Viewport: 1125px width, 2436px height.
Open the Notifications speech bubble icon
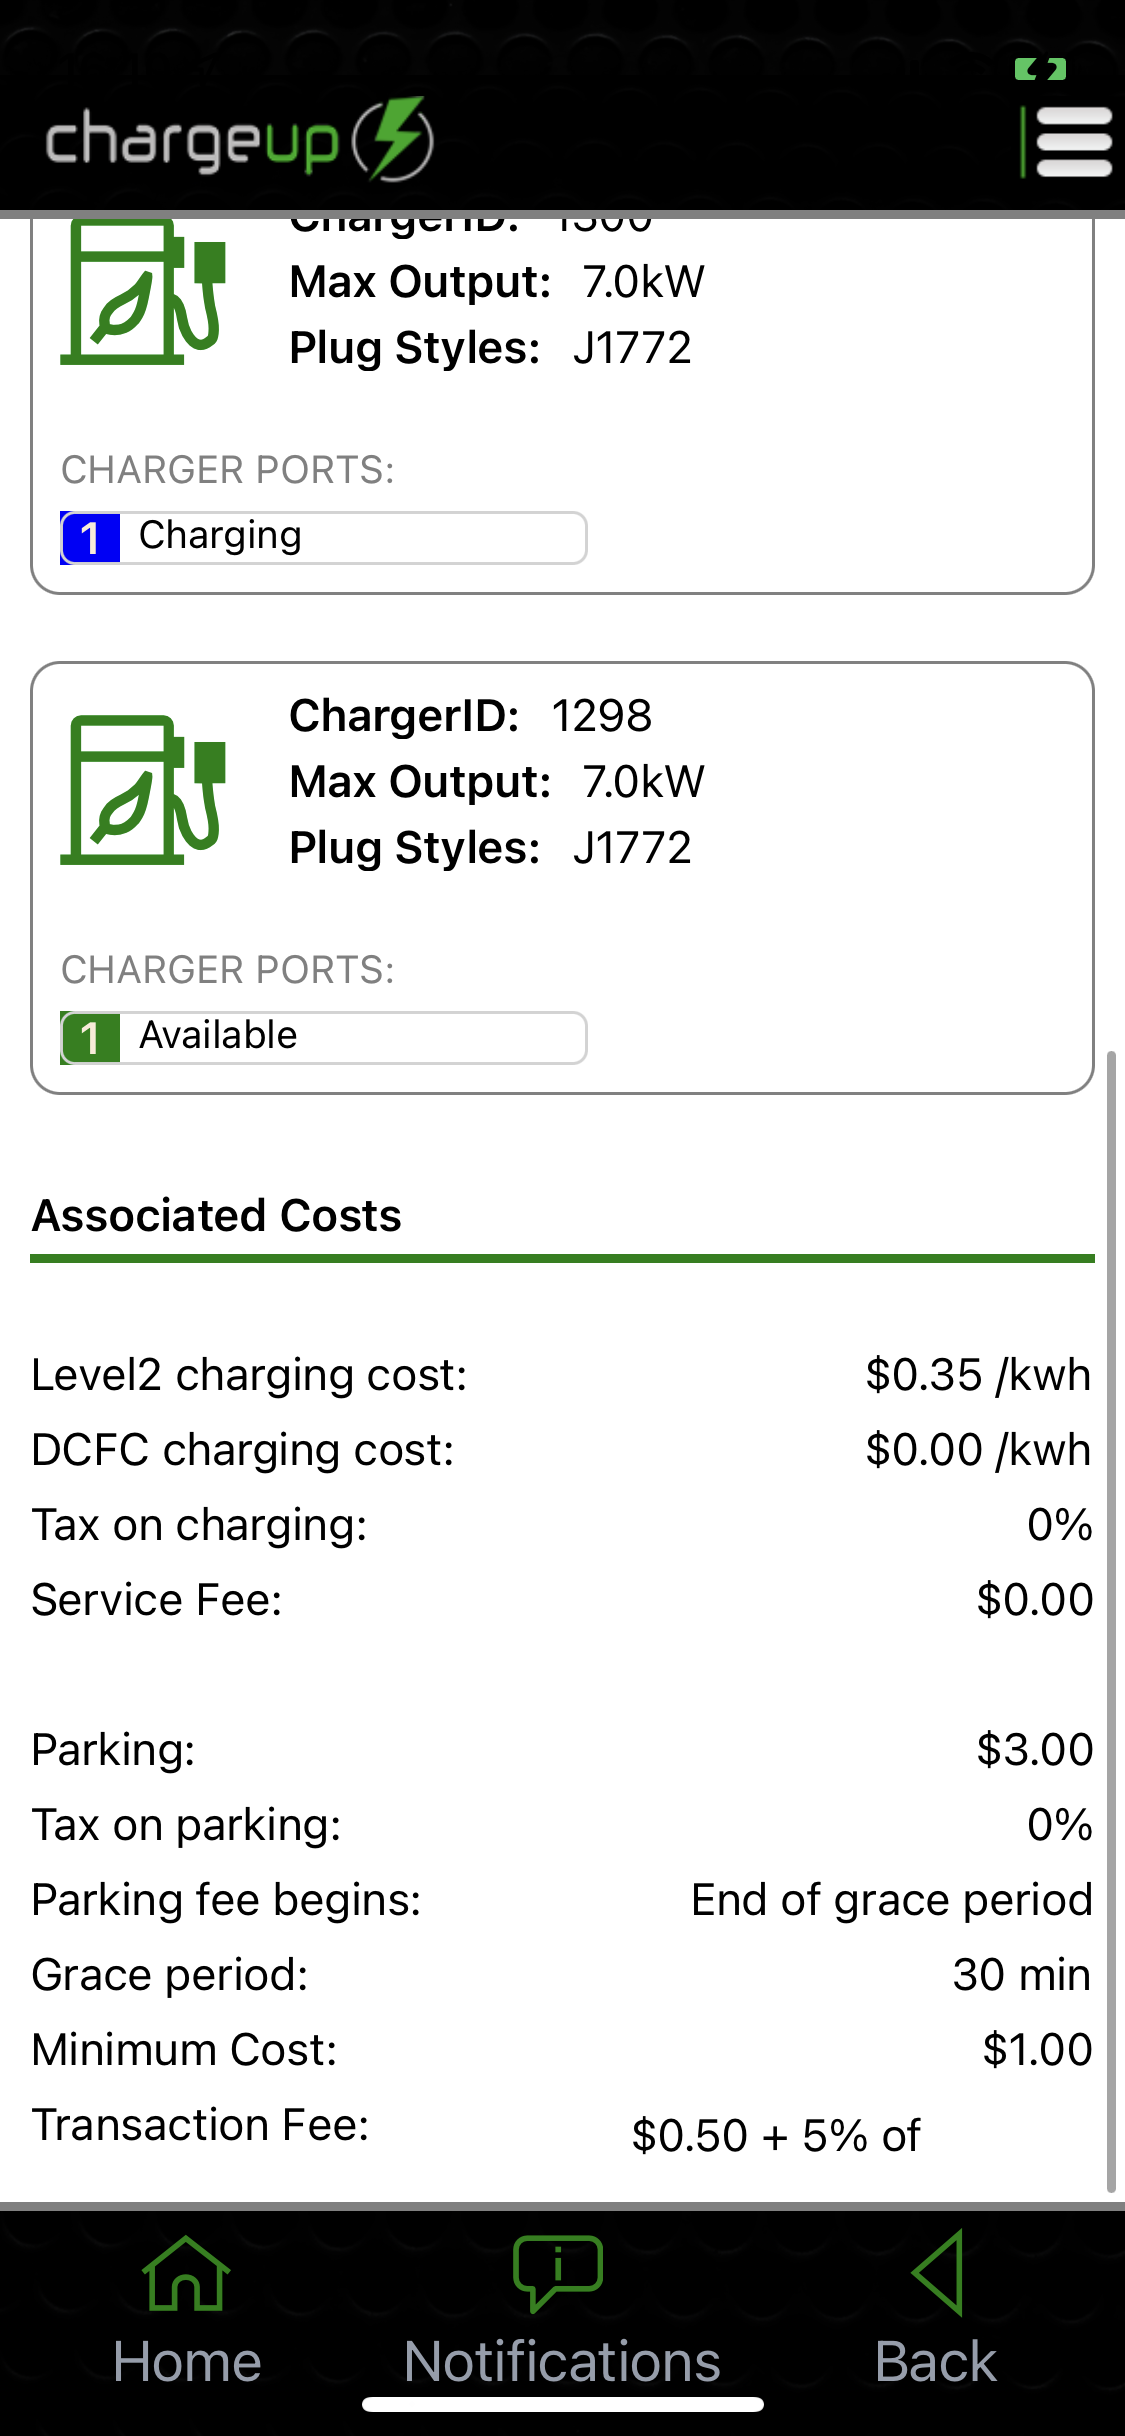pyautogui.click(x=558, y=2272)
